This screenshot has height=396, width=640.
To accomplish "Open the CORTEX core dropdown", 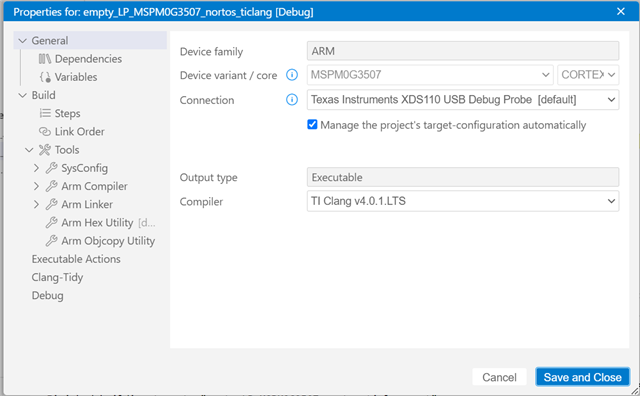I will [588, 75].
